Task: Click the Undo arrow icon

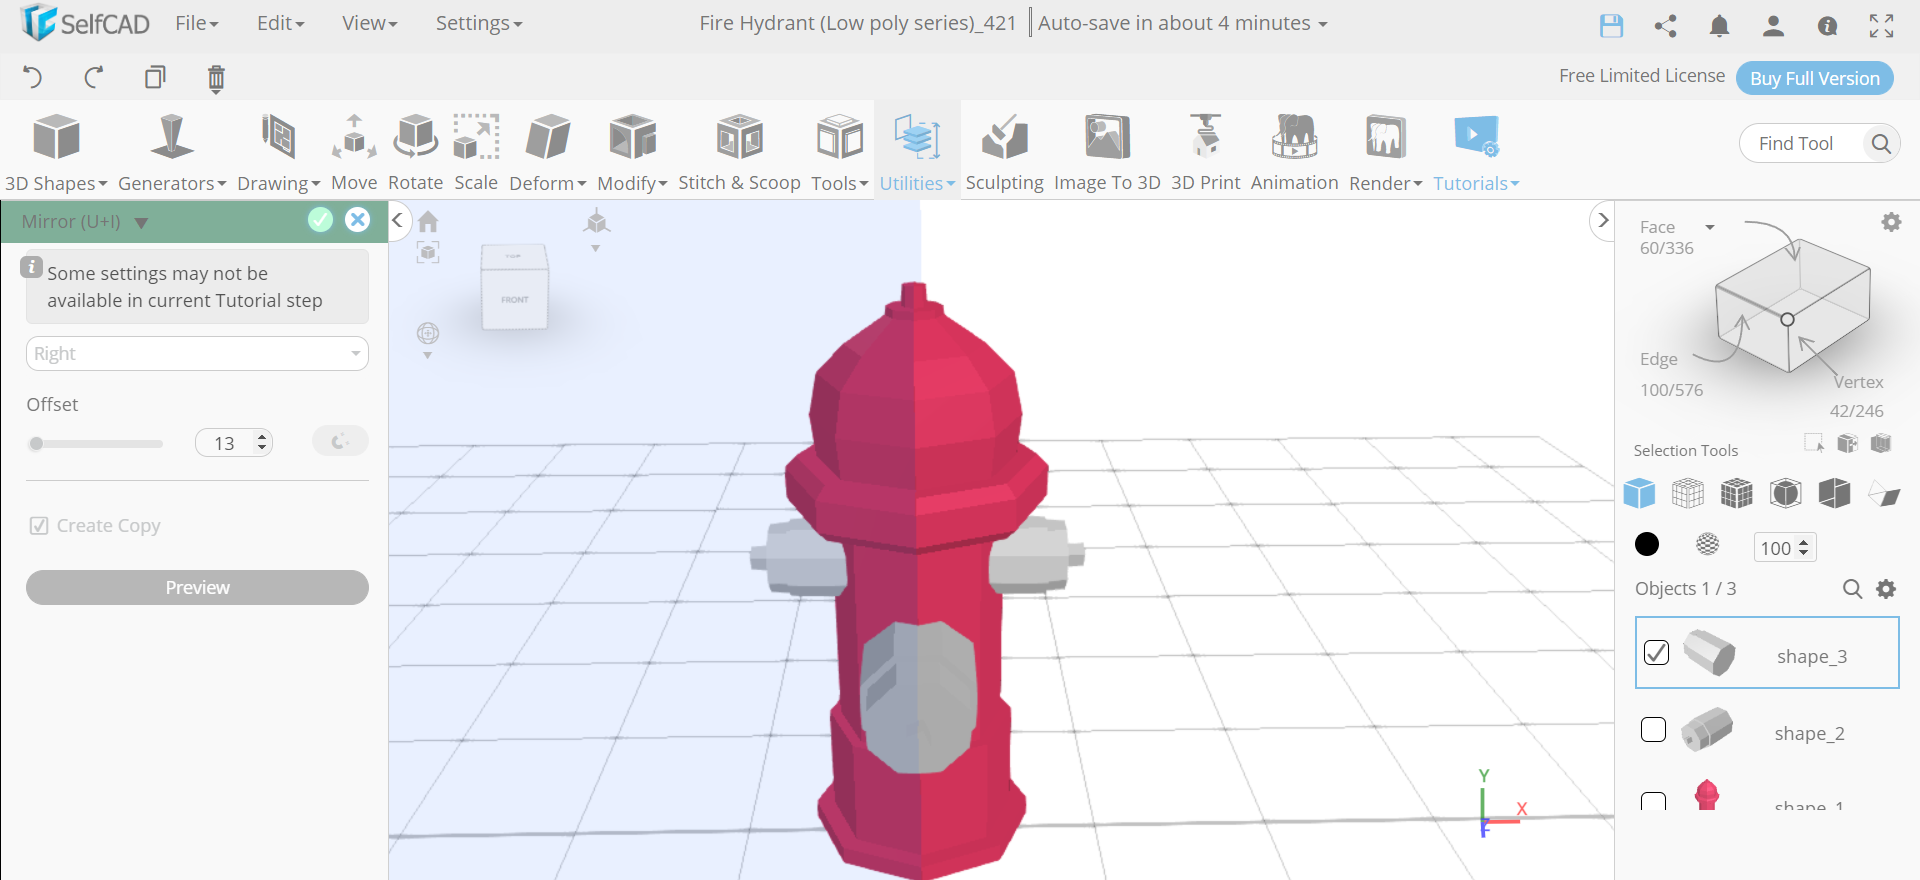Action: pos(32,77)
